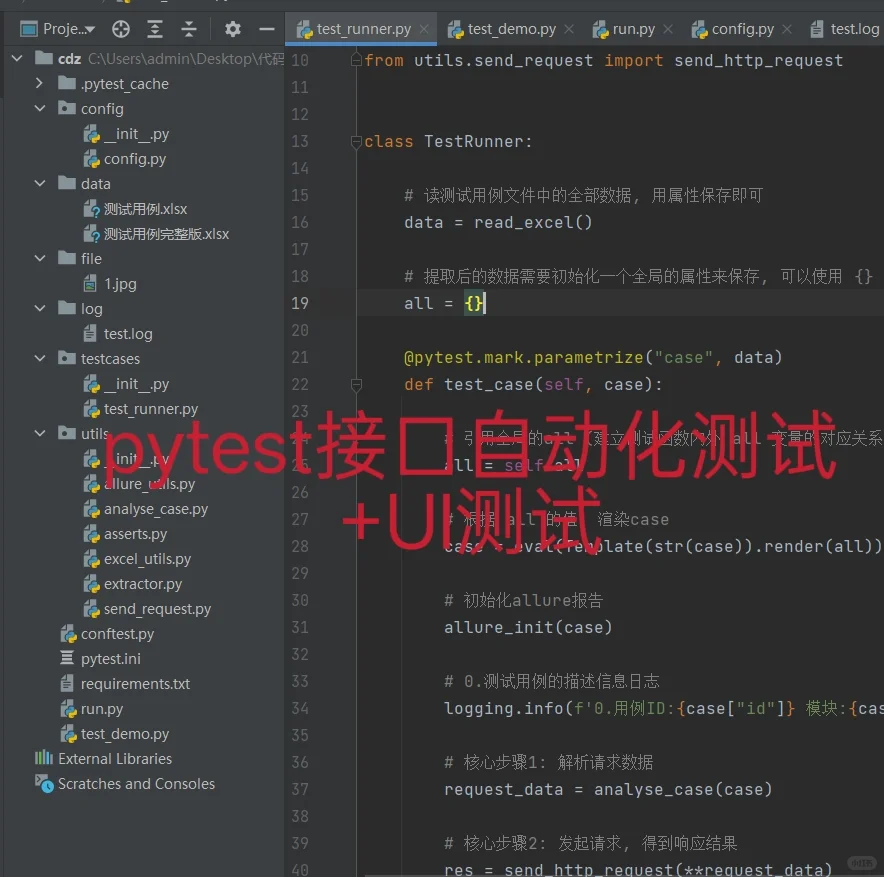Expand the .pytest_cache folder
The image size is (884, 877).
point(38,83)
